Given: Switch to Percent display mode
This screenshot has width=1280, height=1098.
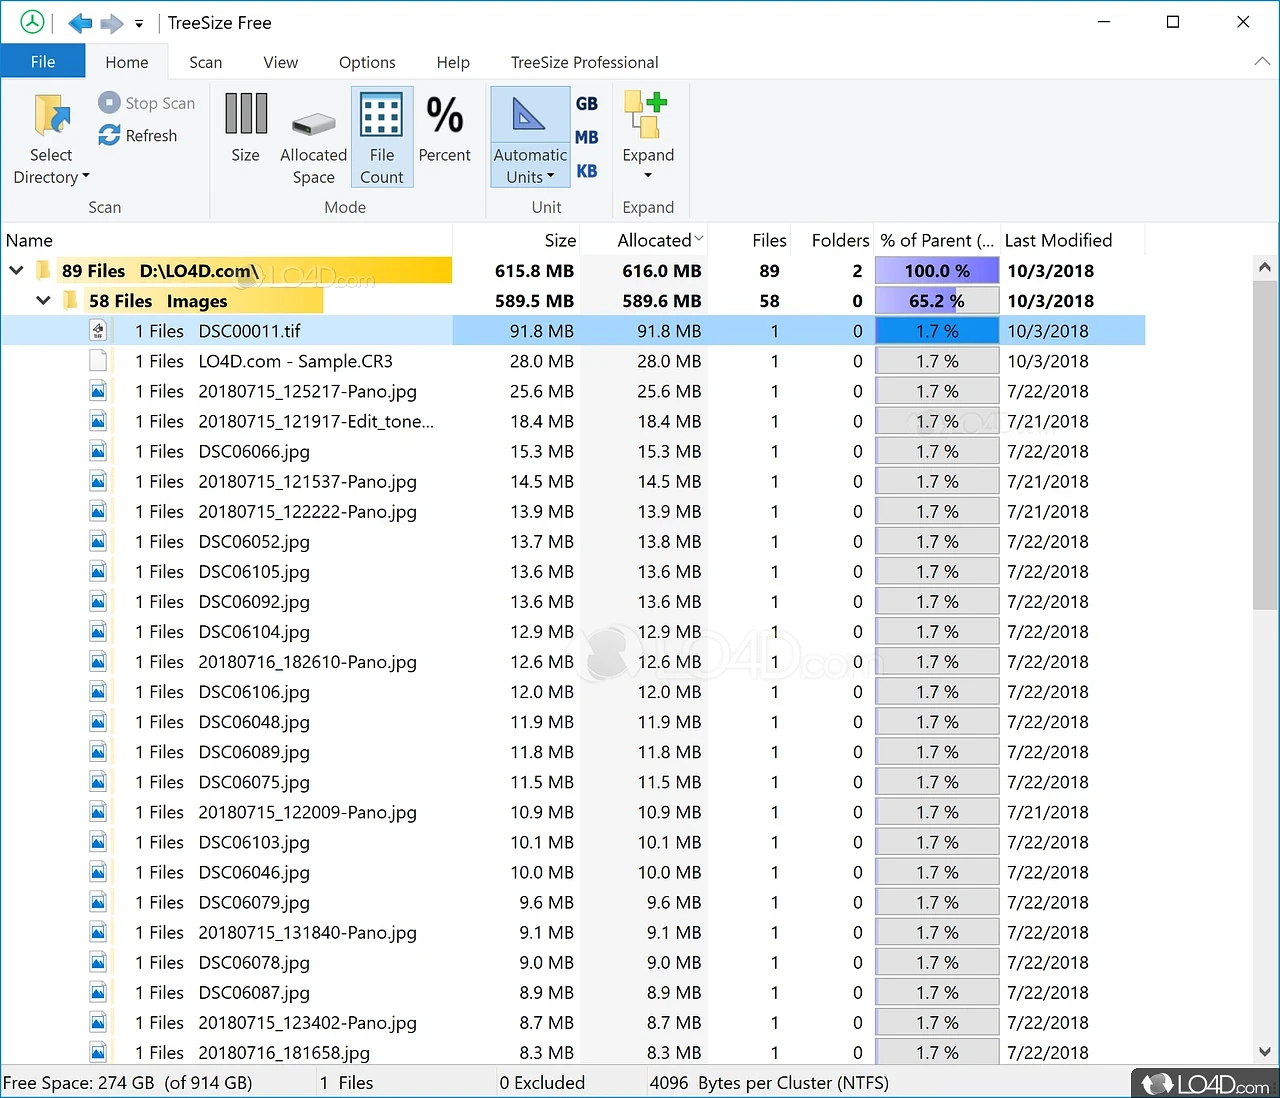Looking at the screenshot, I should 444,127.
